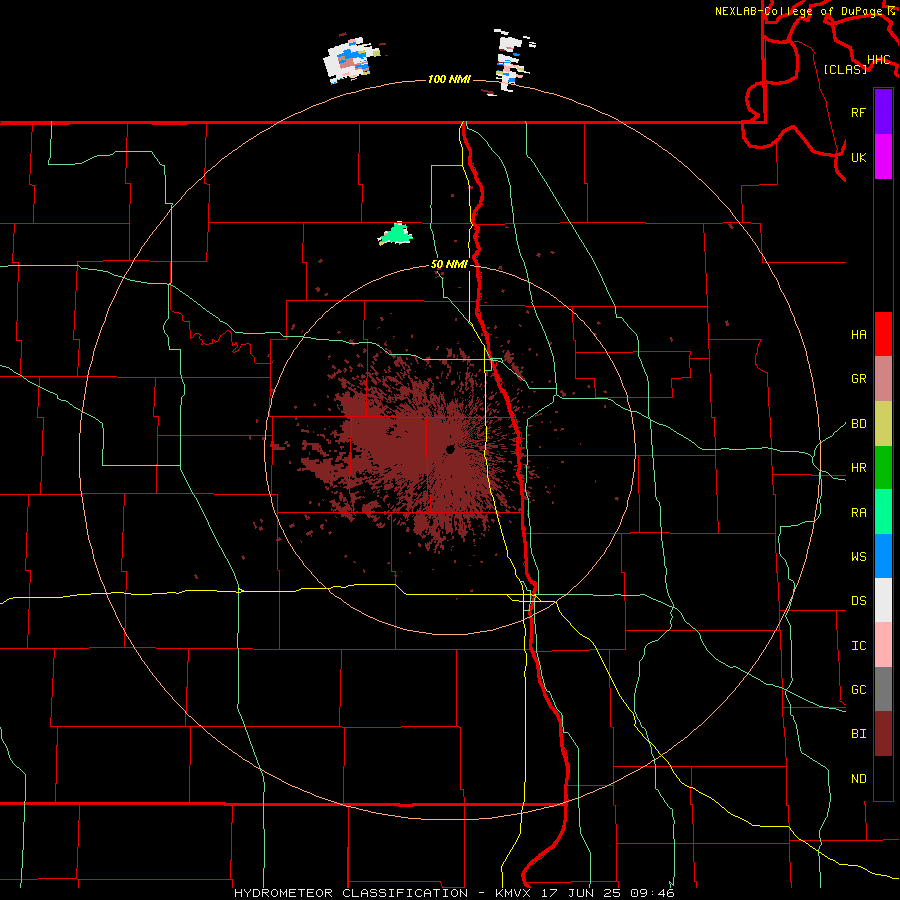
Task: Select the WS blue legend swatch
Action: (x=883, y=556)
